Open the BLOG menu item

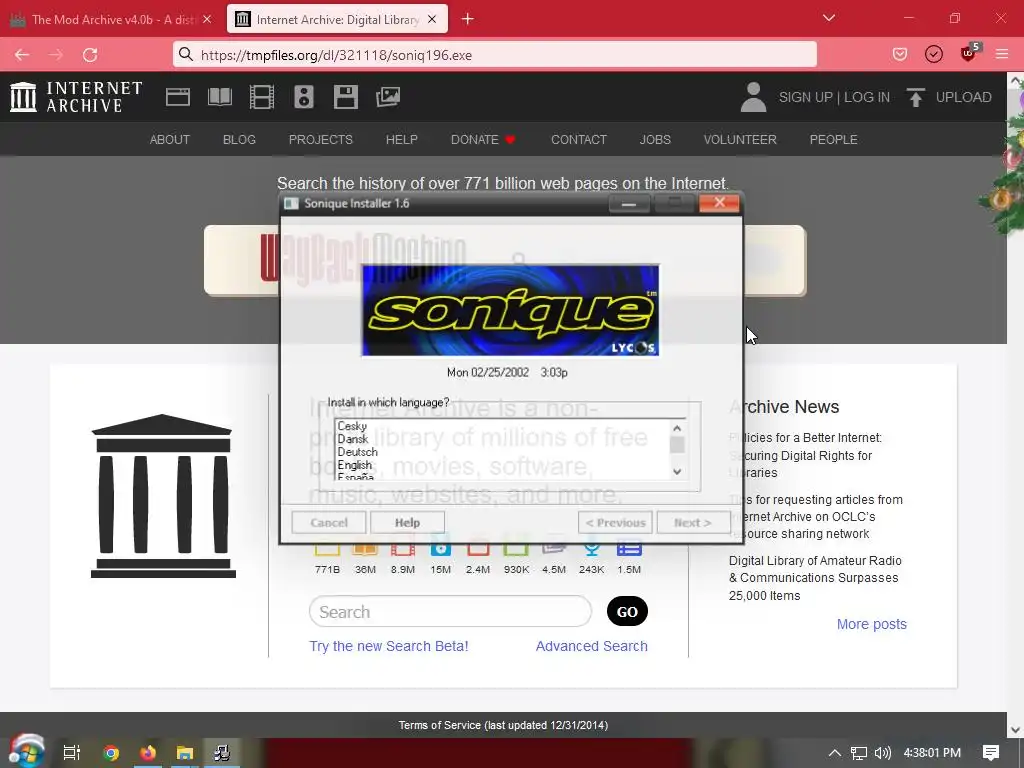coord(239,139)
